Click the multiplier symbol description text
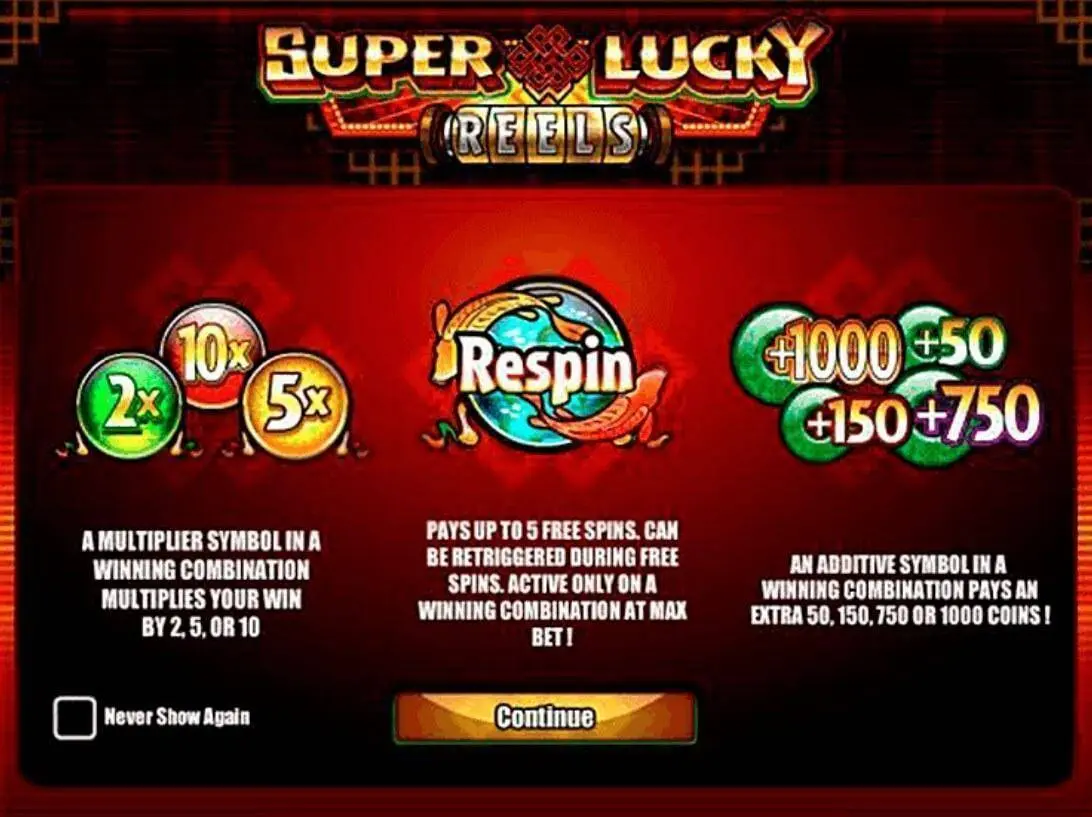This screenshot has height=817, width=1092. [201, 584]
